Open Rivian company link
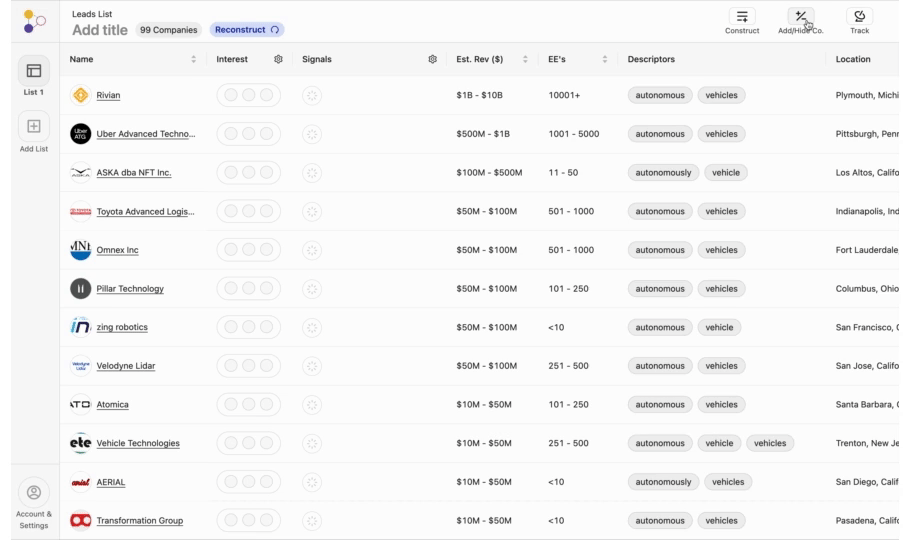The height and width of the screenshot is (540, 910). click(108, 95)
